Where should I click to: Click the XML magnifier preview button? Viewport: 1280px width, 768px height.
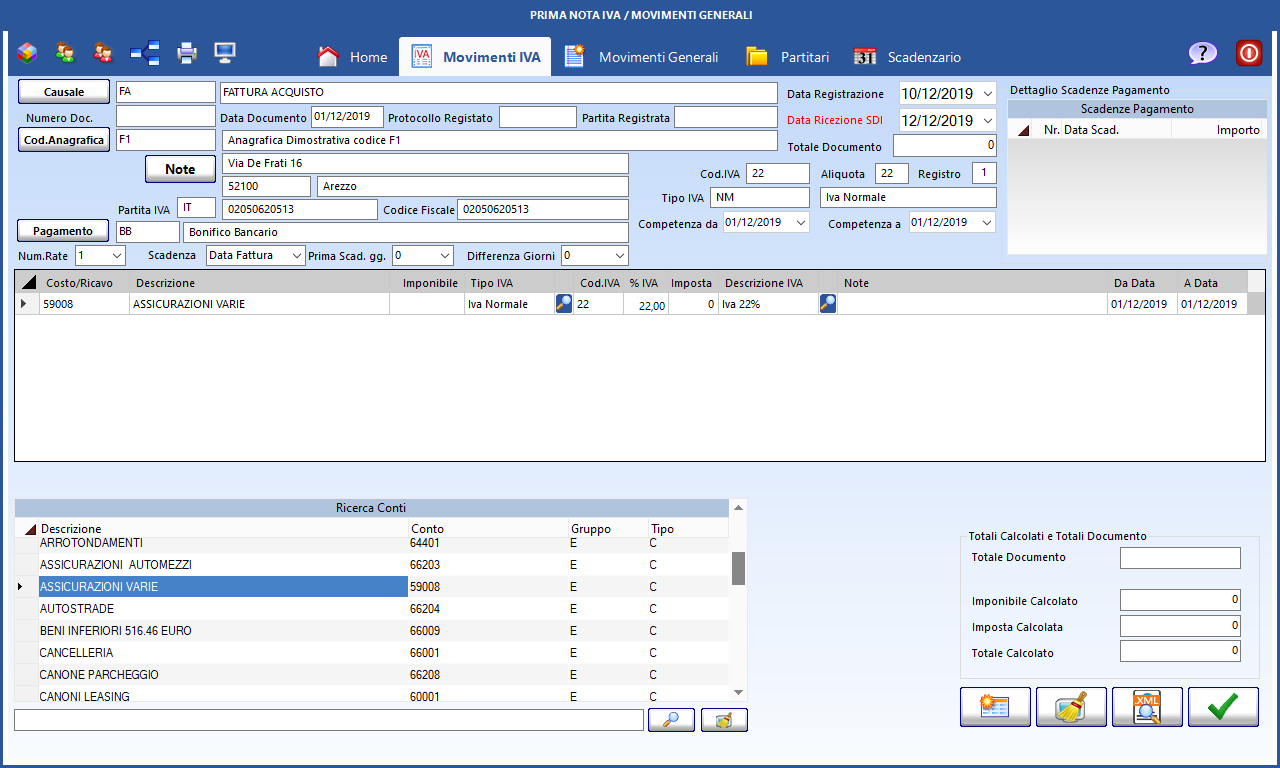coord(1147,707)
